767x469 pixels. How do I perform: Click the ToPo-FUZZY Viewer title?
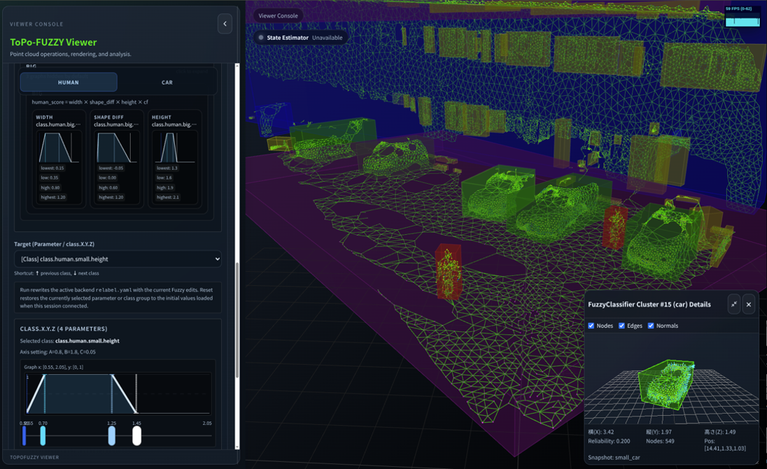[x=53, y=42]
